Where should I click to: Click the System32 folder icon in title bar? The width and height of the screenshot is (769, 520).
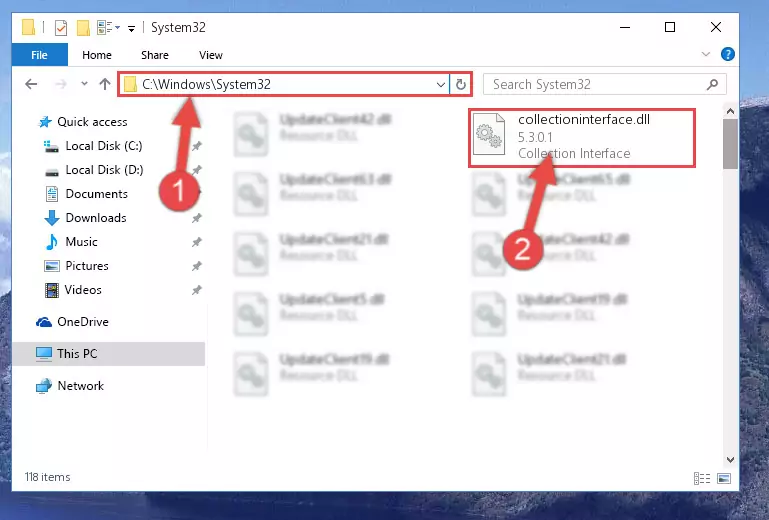pyautogui.click(x=28, y=27)
